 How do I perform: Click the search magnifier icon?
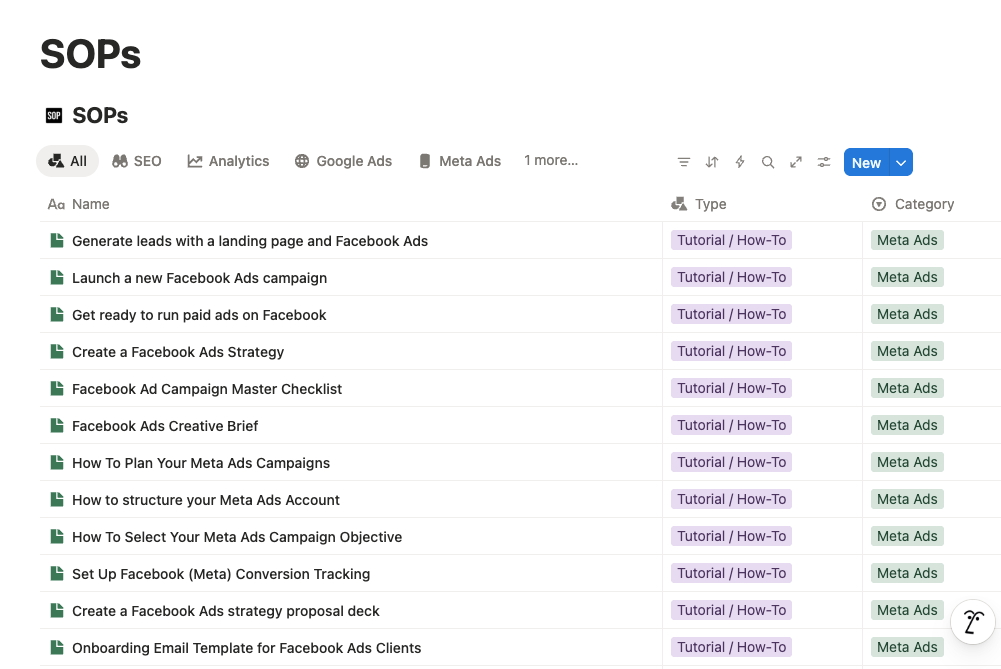pos(768,162)
